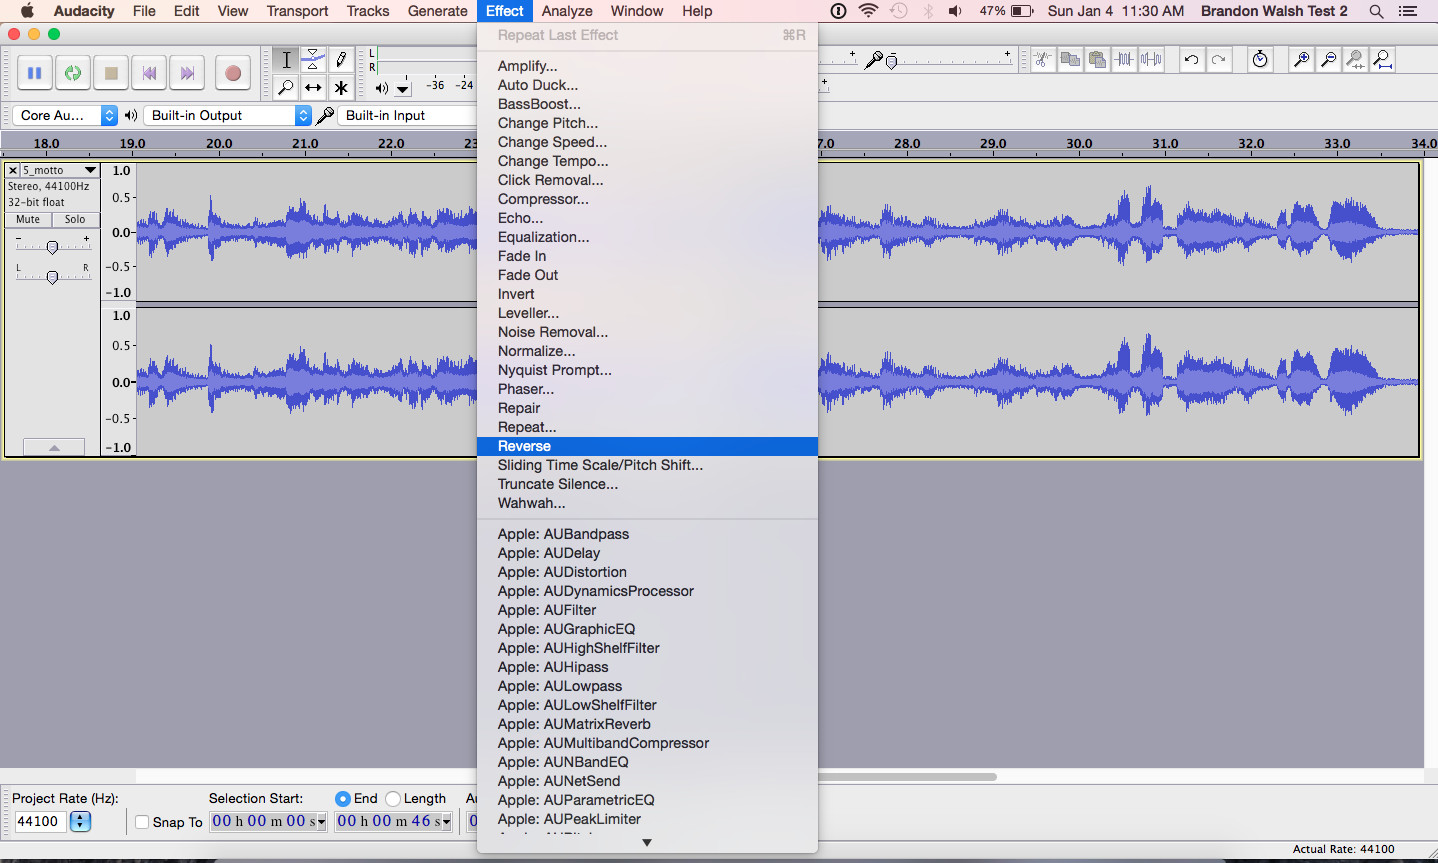Adjust the track gain slider
1438x863 pixels.
click(52, 247)
